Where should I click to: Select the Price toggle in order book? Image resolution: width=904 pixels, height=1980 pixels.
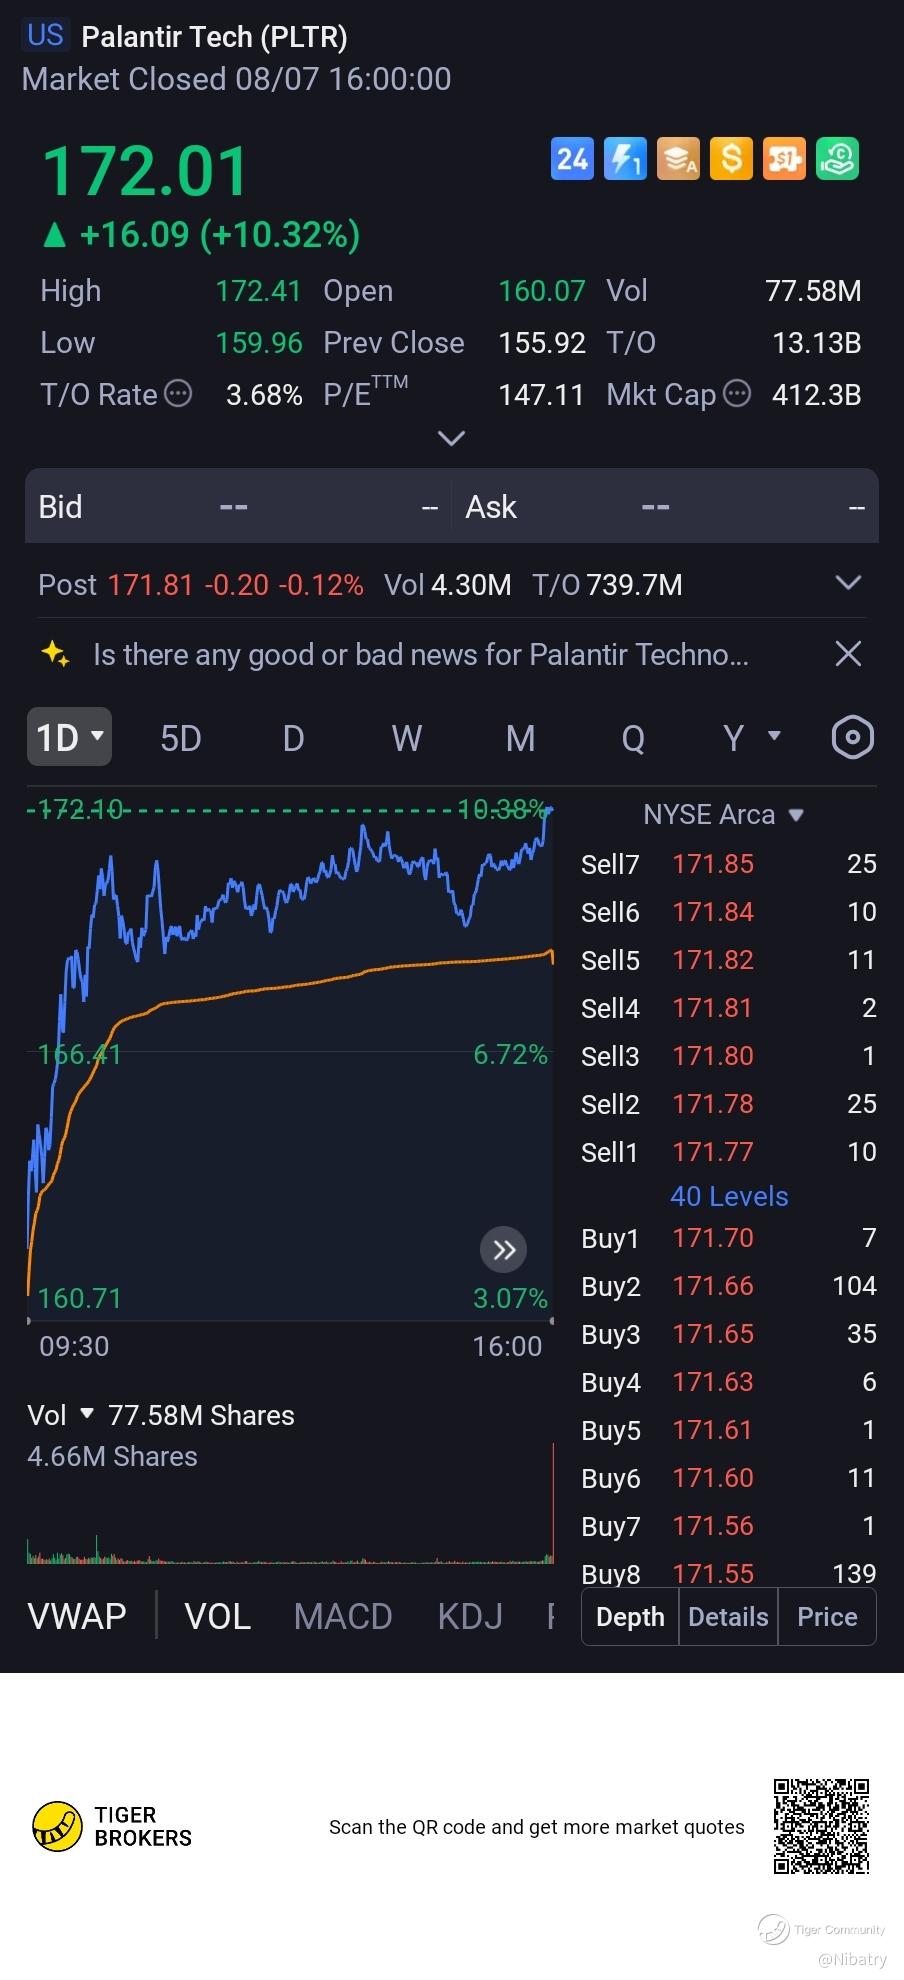click(827, 1617)
